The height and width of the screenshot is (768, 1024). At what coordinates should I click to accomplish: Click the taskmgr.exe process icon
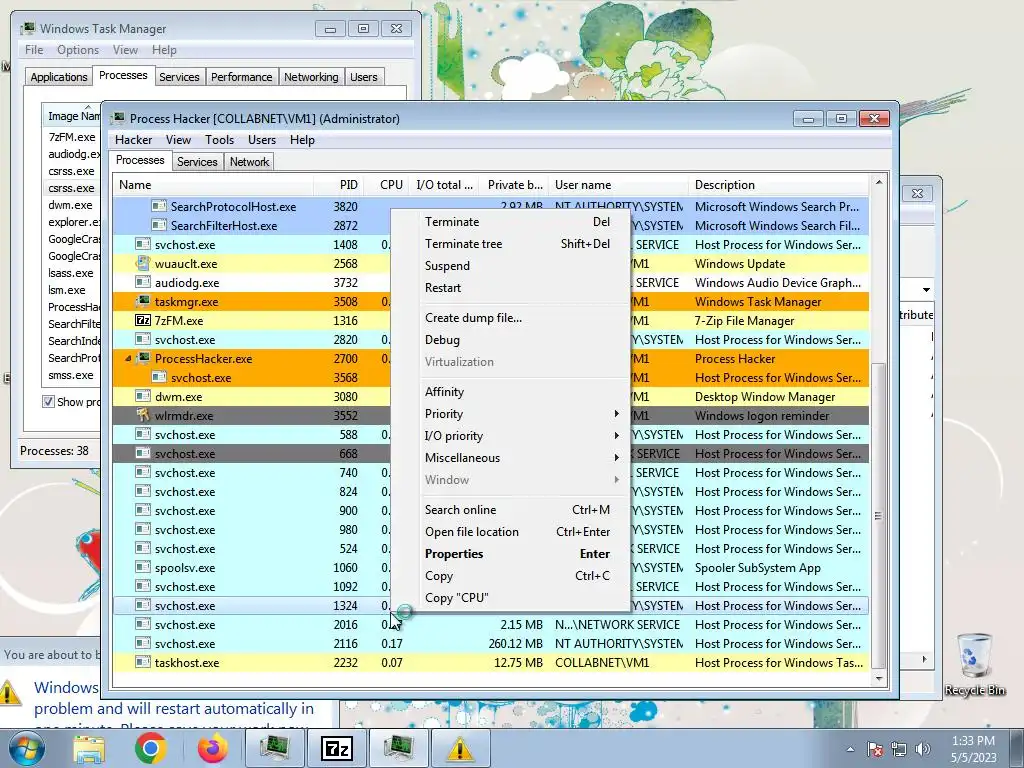coord(142,302)
